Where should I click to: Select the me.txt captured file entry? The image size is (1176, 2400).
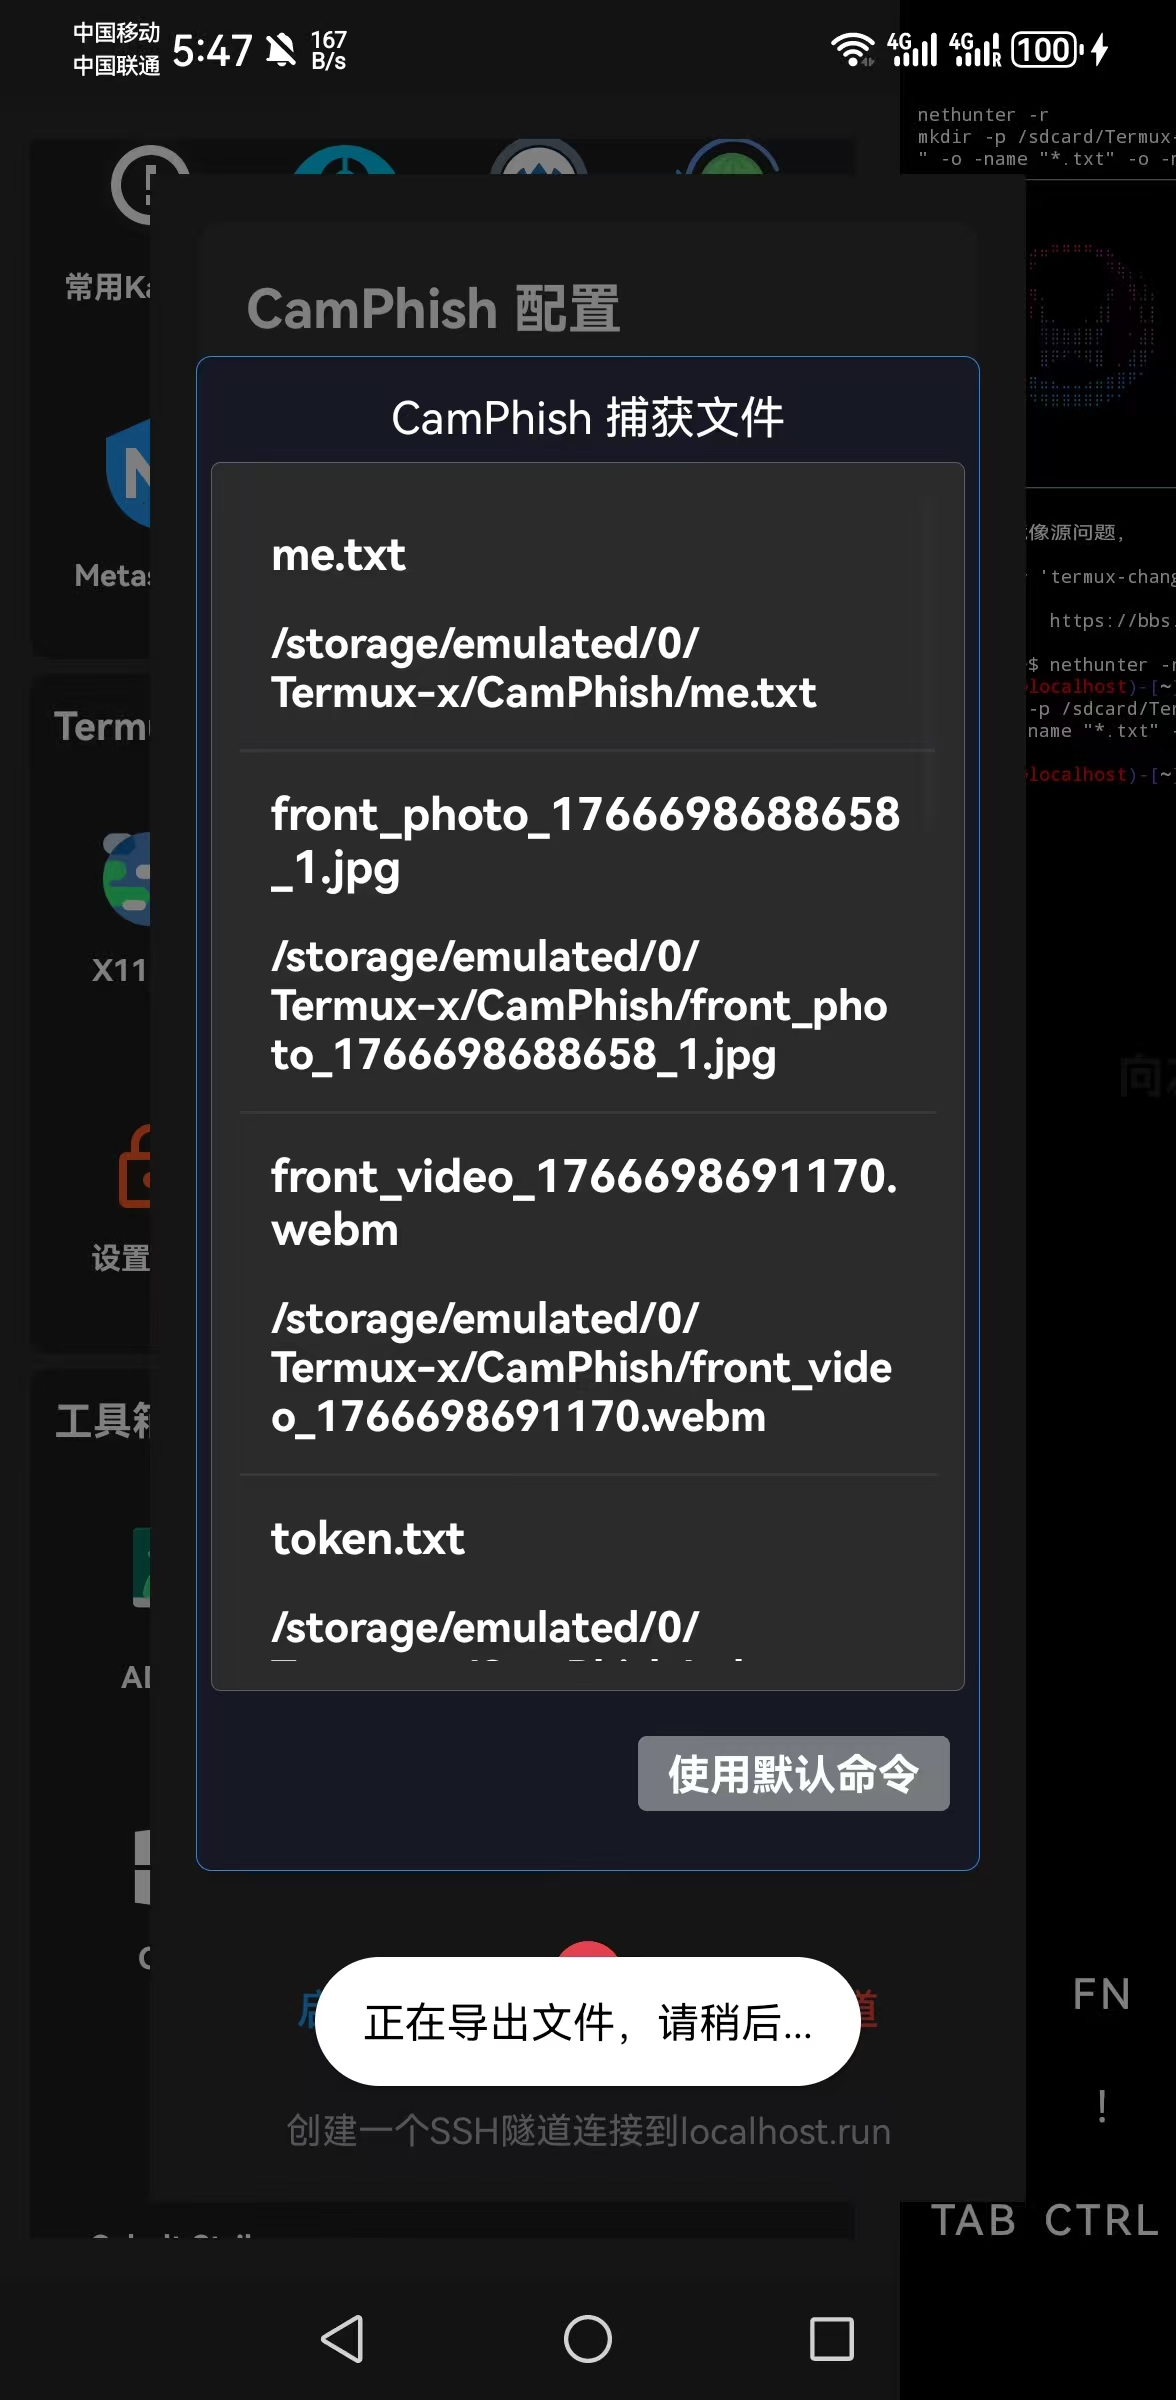[587, 621]
